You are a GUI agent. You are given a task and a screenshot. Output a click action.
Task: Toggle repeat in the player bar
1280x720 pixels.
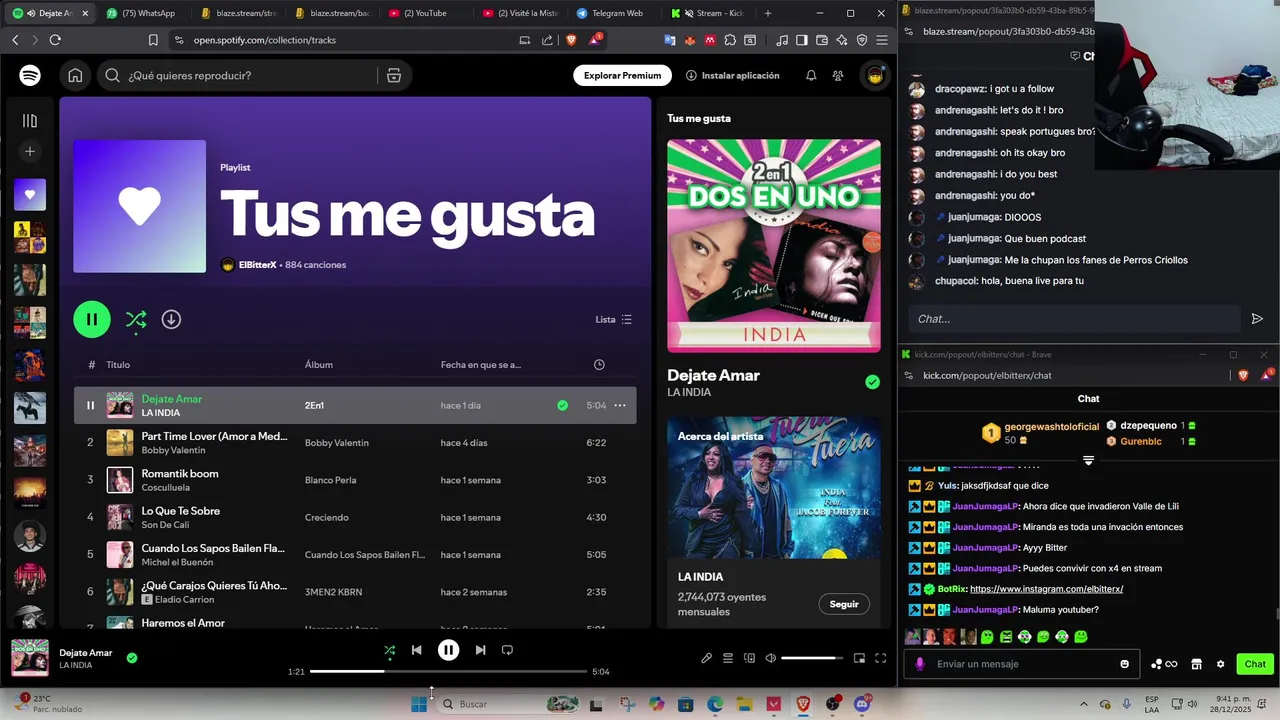pyautogui.click(x=507, y=650)
